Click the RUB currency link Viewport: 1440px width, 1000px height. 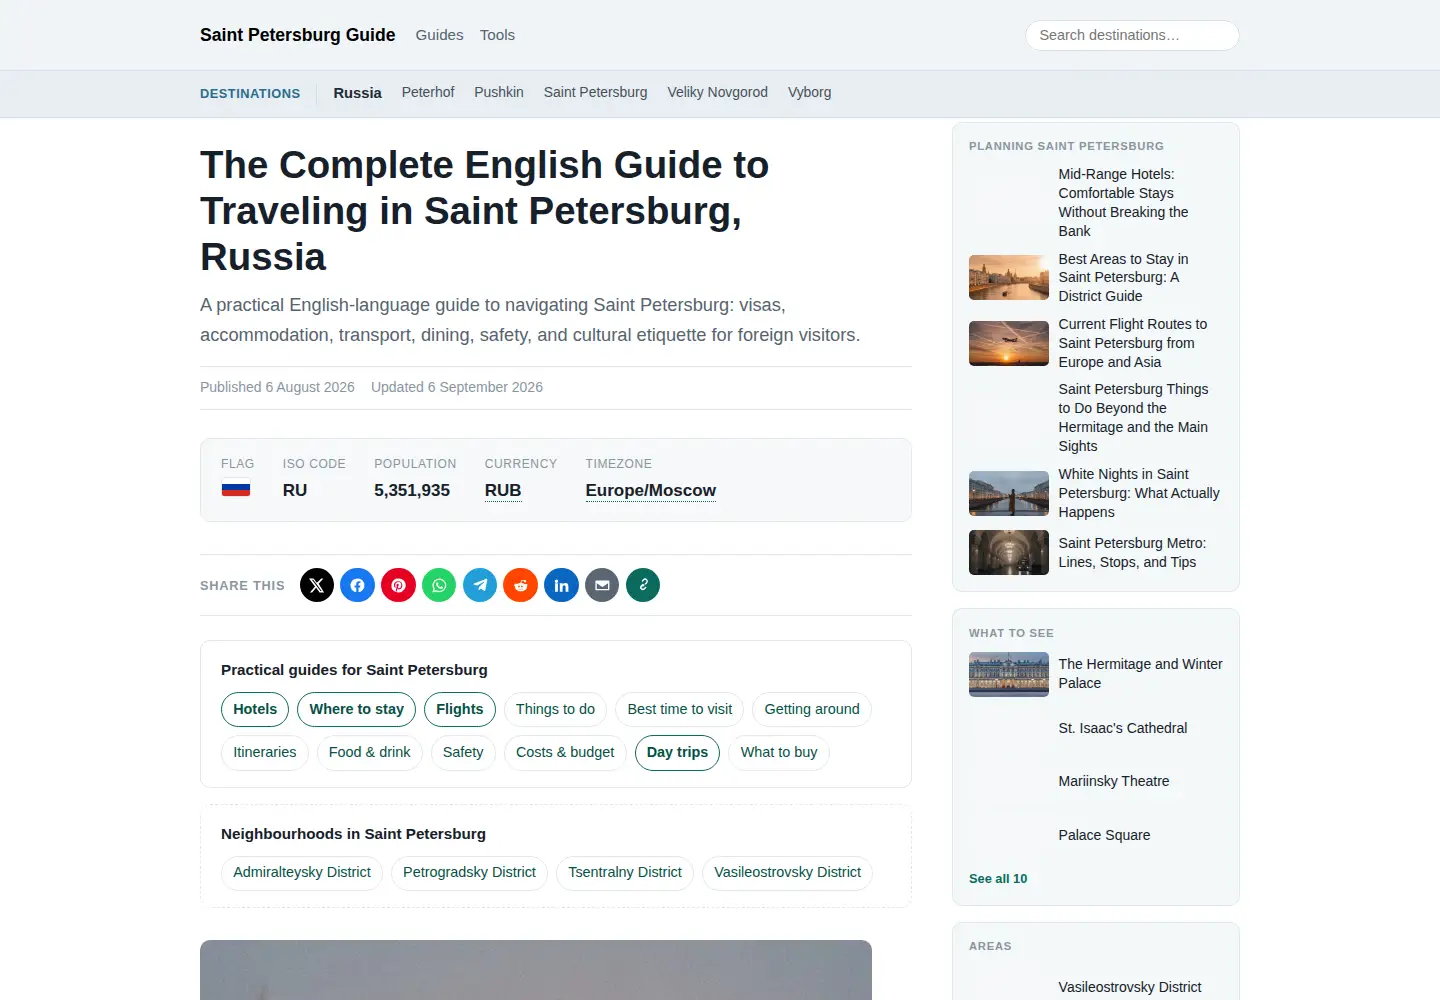pyautogui.click(x=503, y=491)
